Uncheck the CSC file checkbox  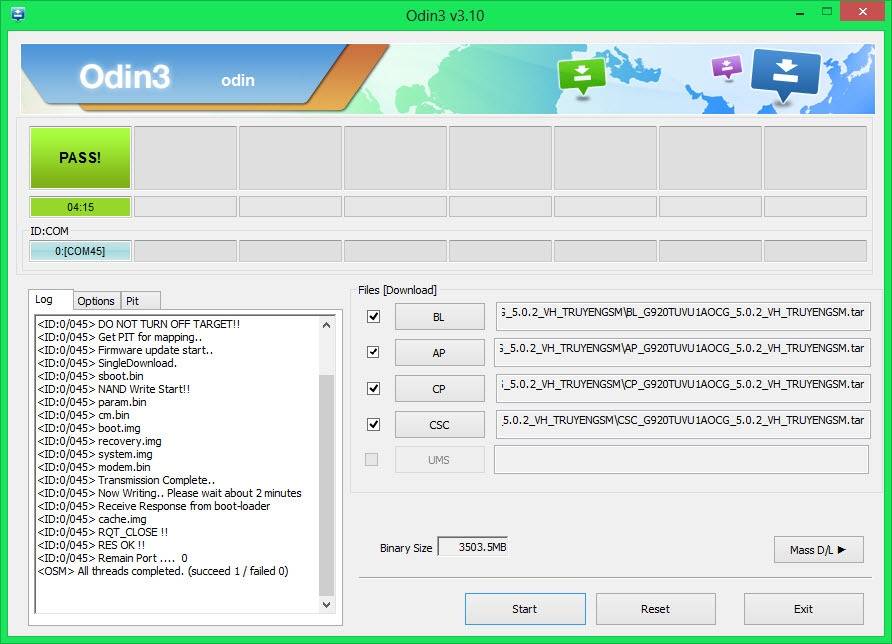pyautogui.click(x=373, y=424)
